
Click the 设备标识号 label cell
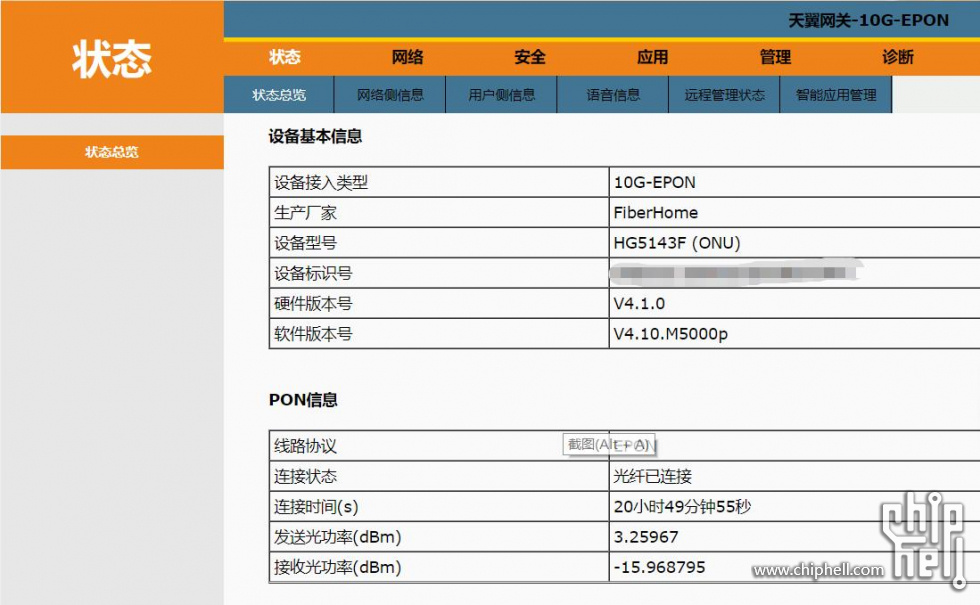click(x=439, y=273)
